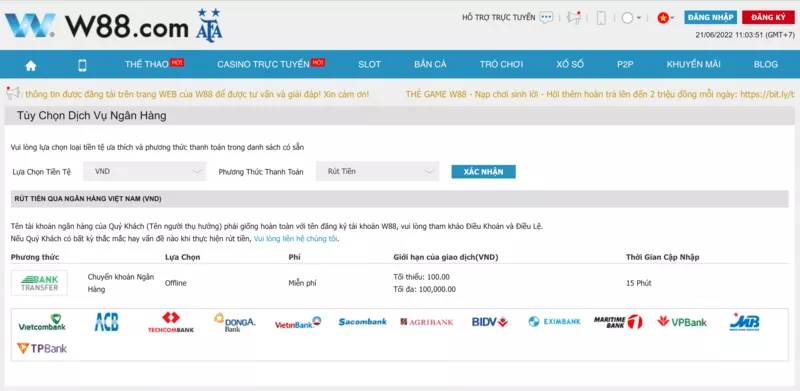Open the P2P menu
The height and width of the screenshot is (391, 800).
625,64
